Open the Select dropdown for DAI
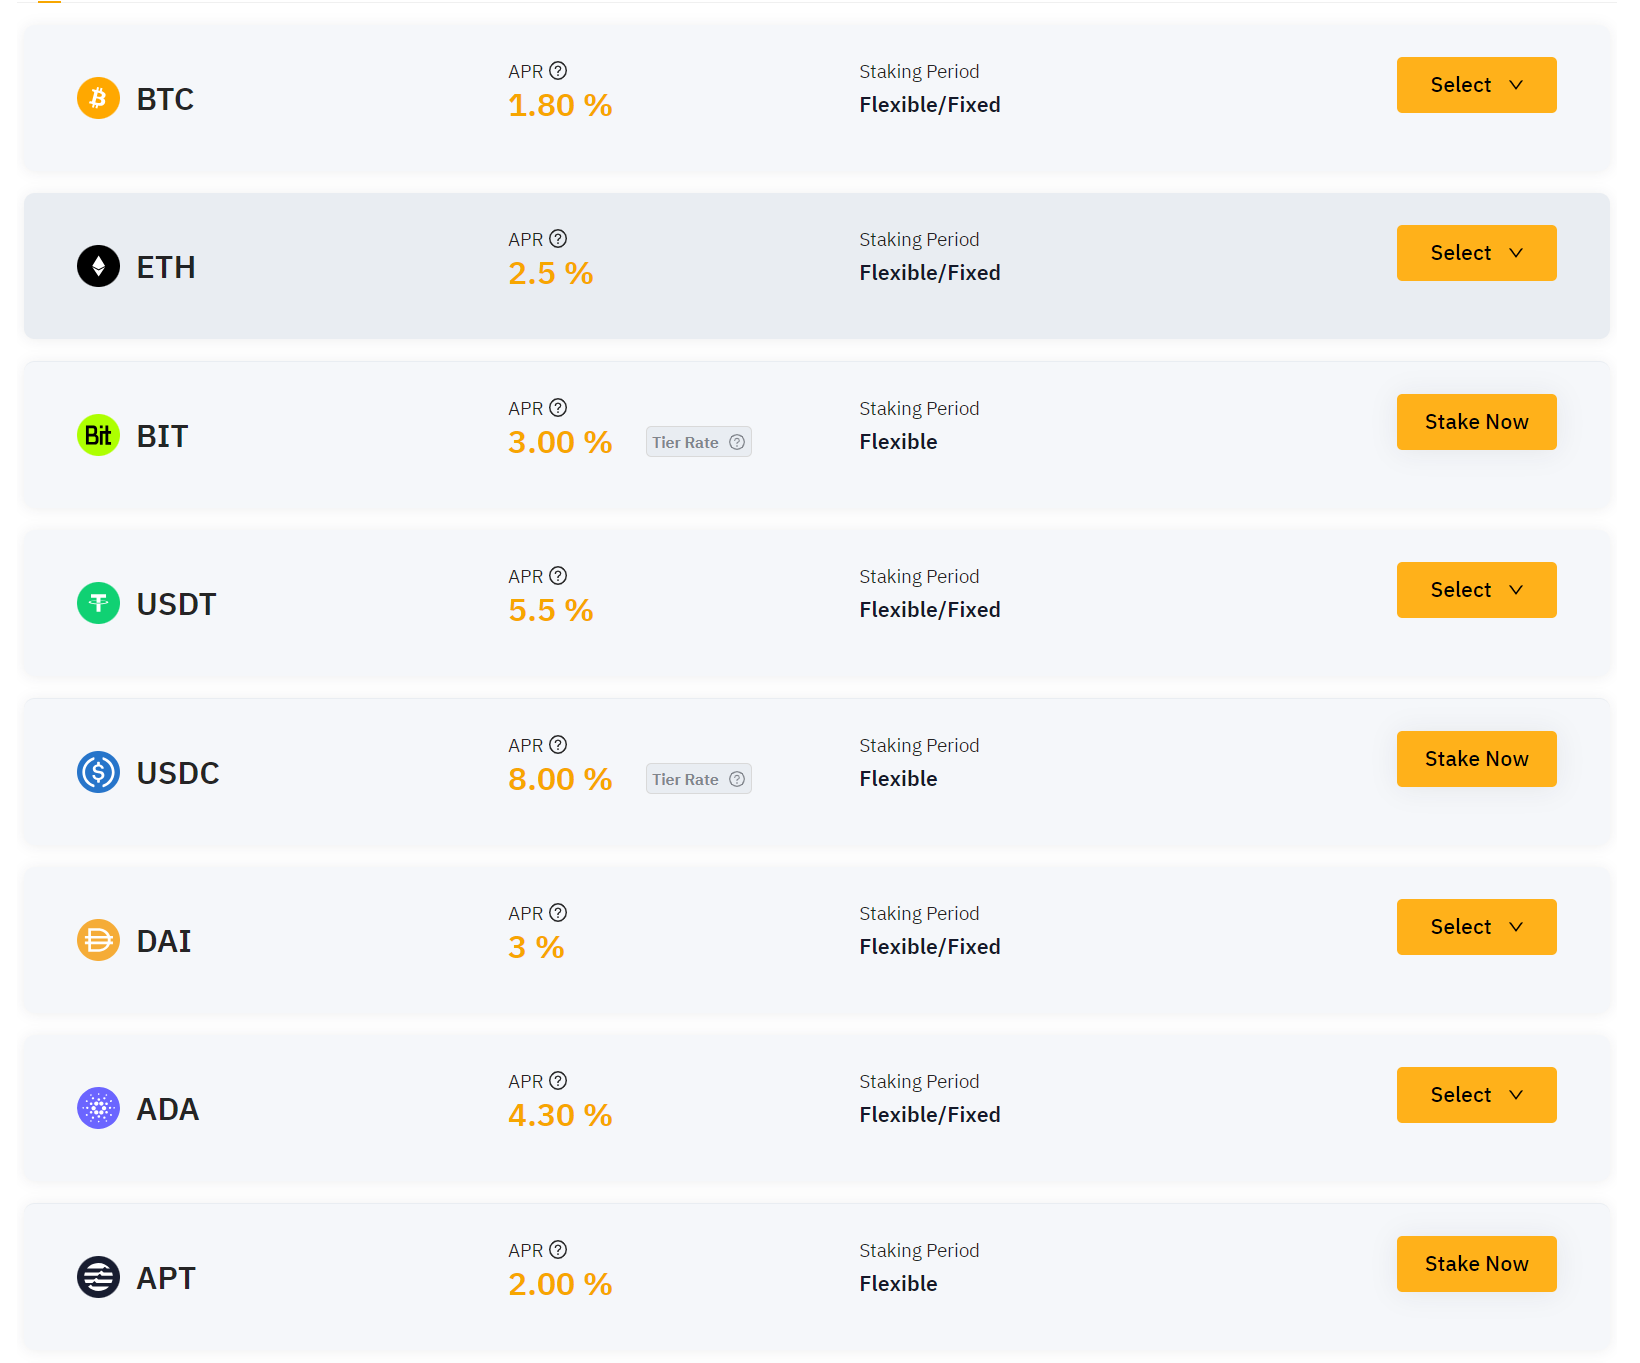The width and height of the screenshot is (1640, 1363). coord(1476,927)
